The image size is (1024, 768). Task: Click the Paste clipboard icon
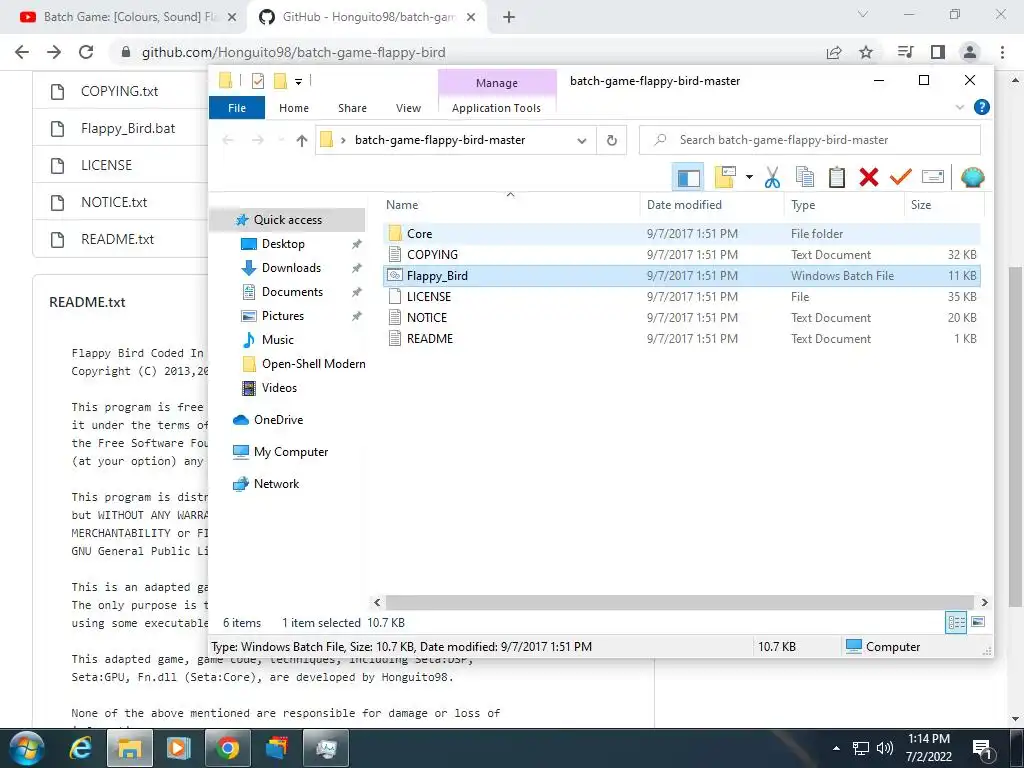pos(837,177)
